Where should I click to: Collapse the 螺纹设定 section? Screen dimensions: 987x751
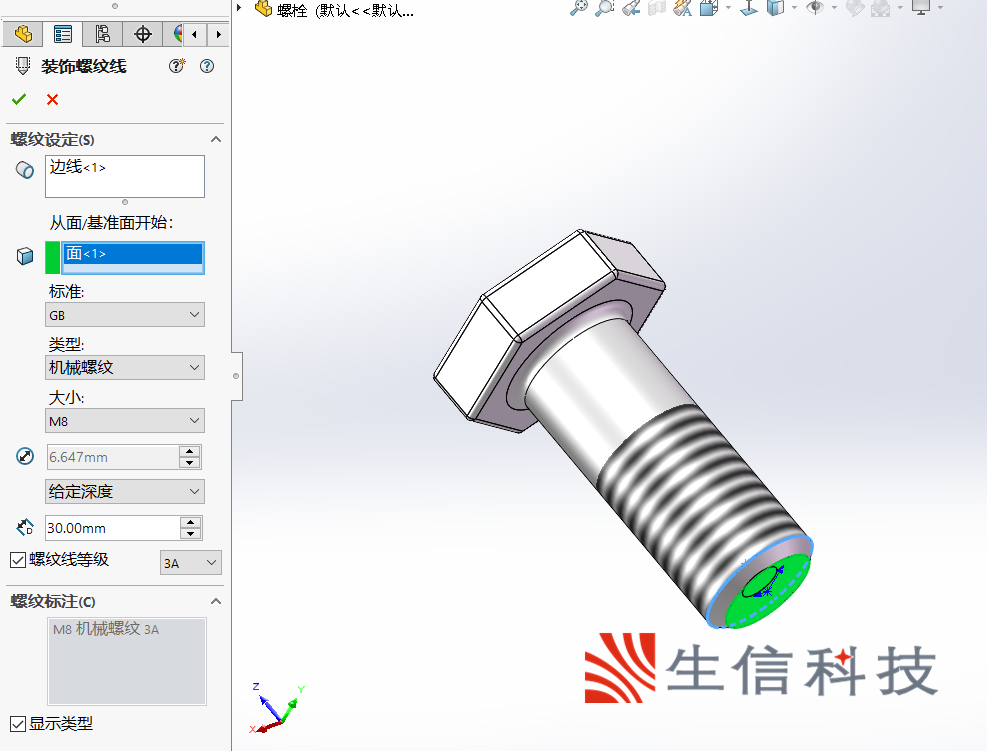coord(215,140)
